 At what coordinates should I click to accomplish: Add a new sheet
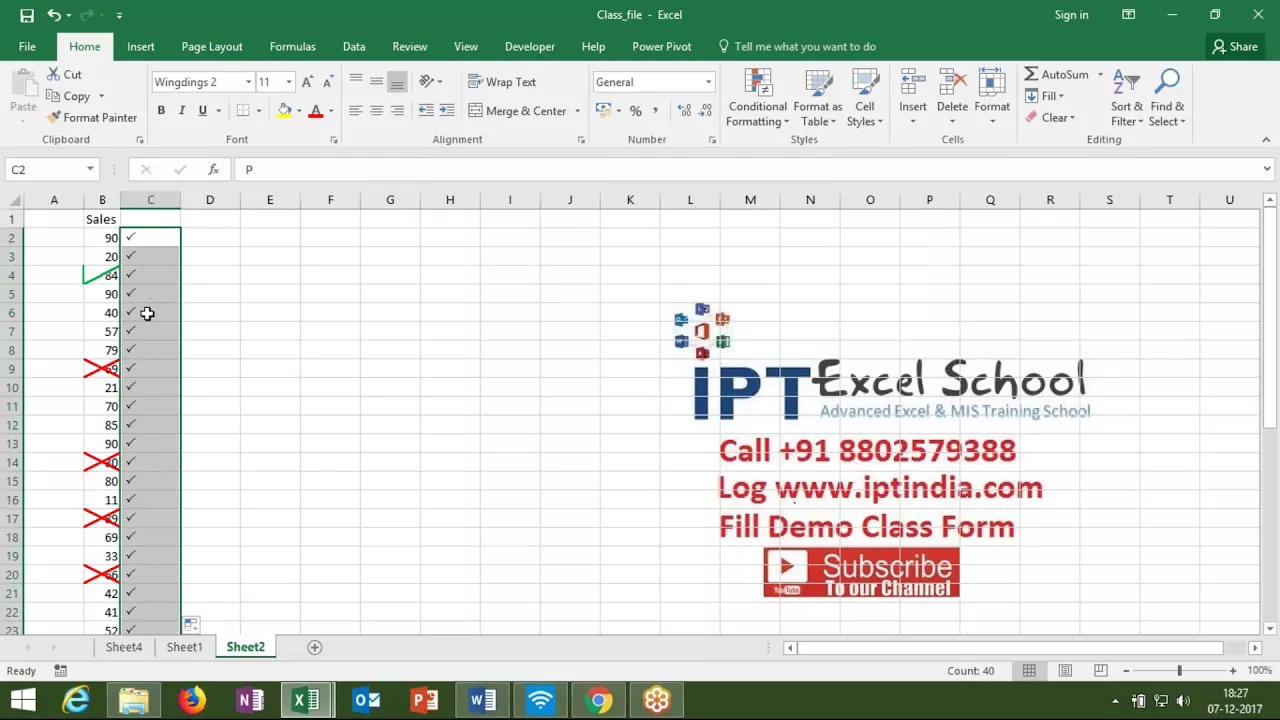[x=314, y=647]
